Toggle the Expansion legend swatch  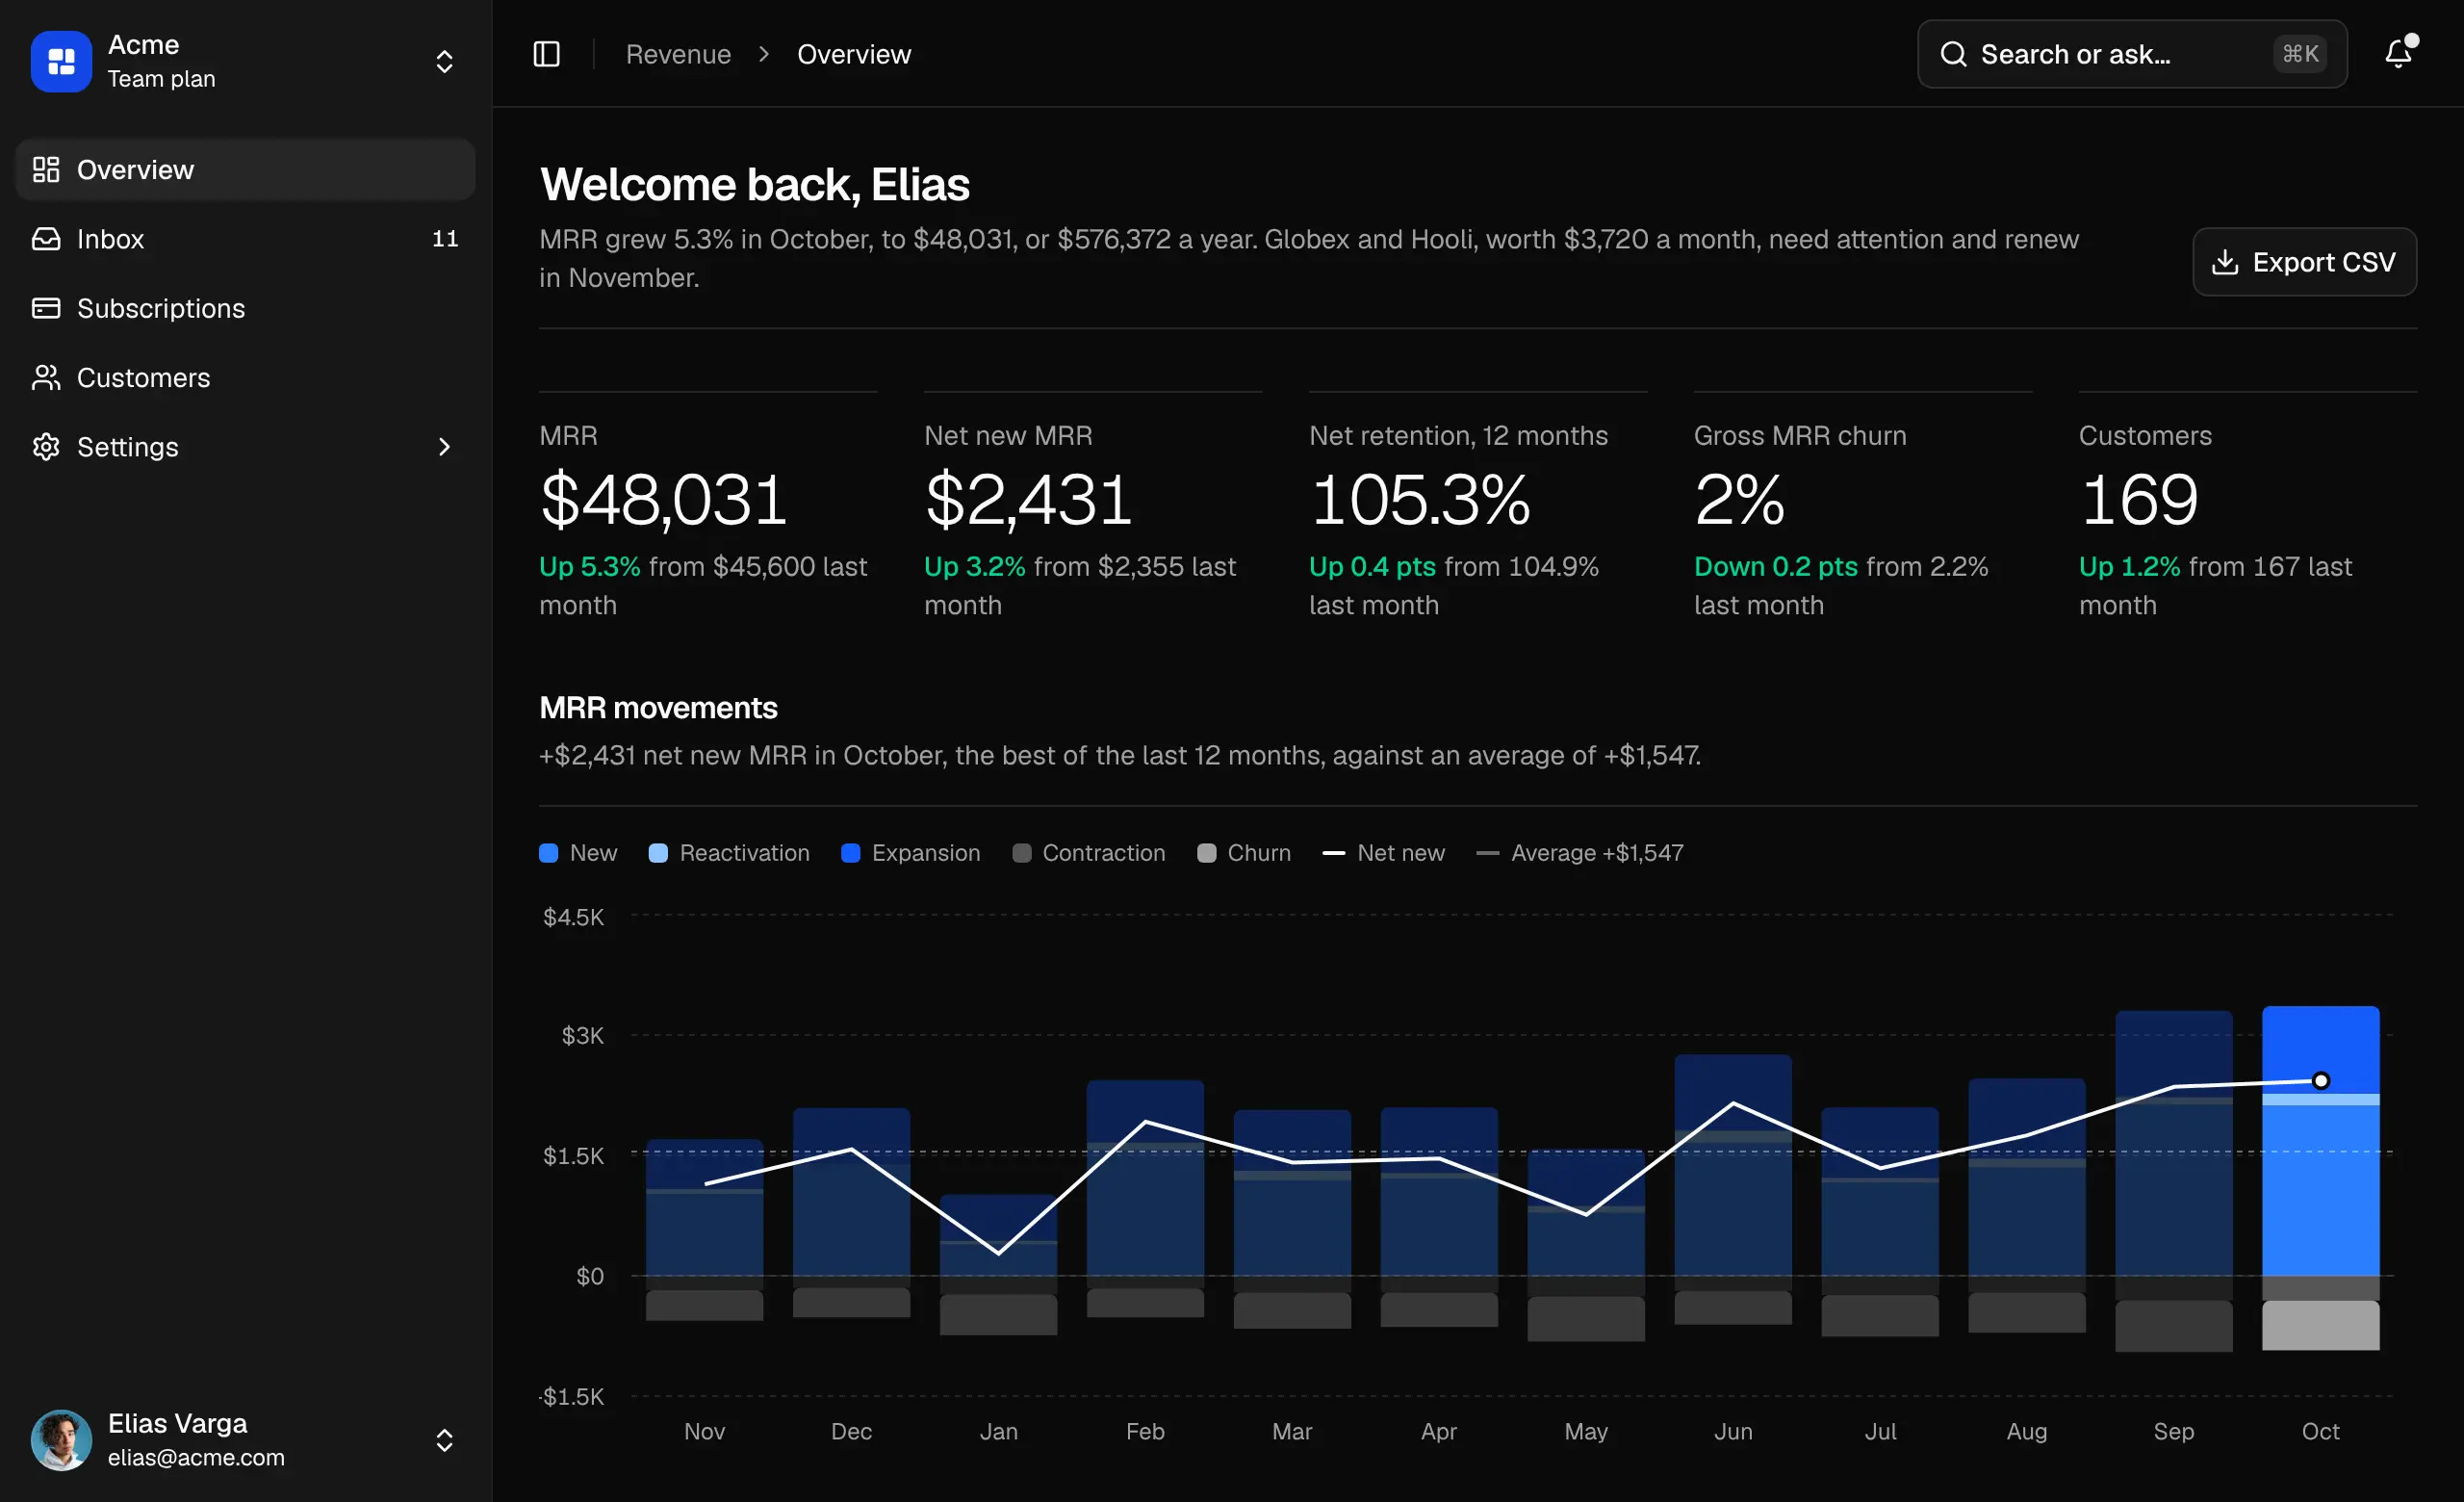[x=850, y=853]
